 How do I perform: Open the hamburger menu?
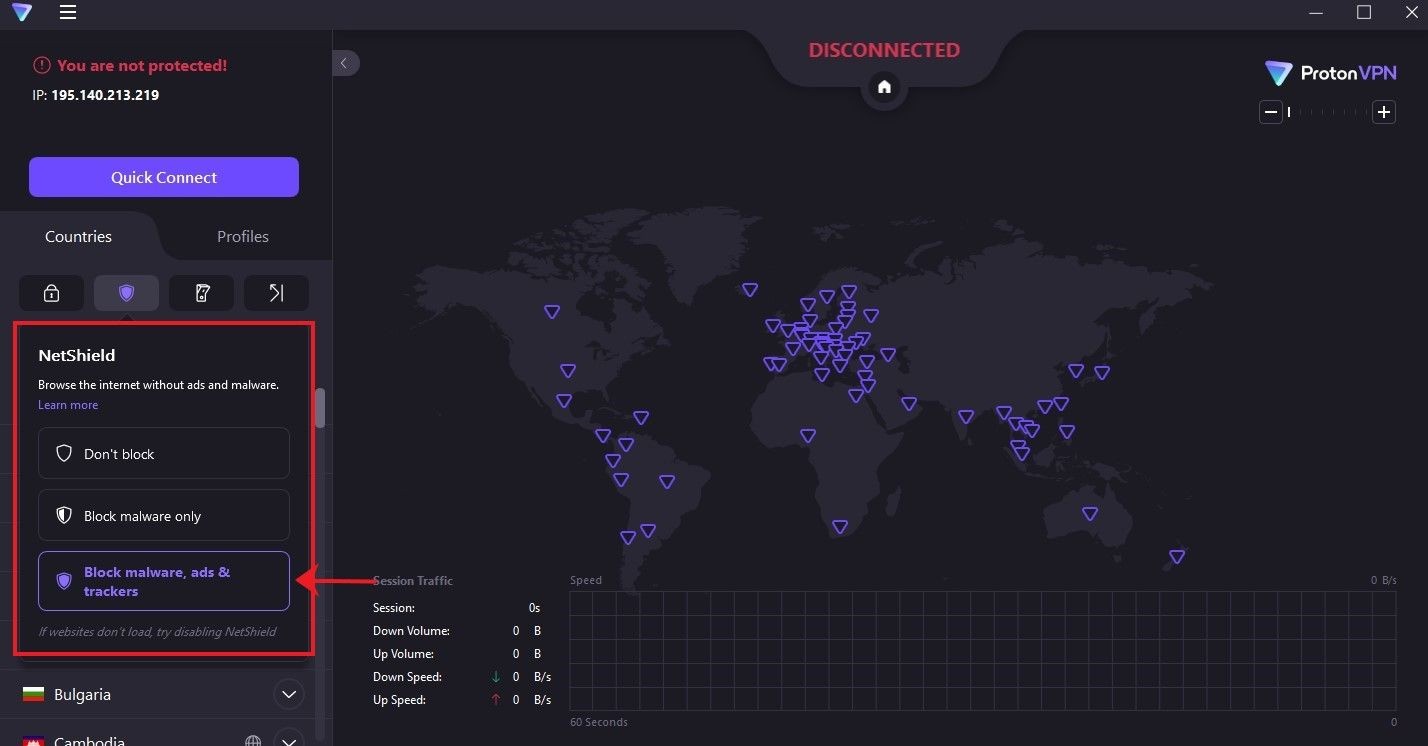67,13
